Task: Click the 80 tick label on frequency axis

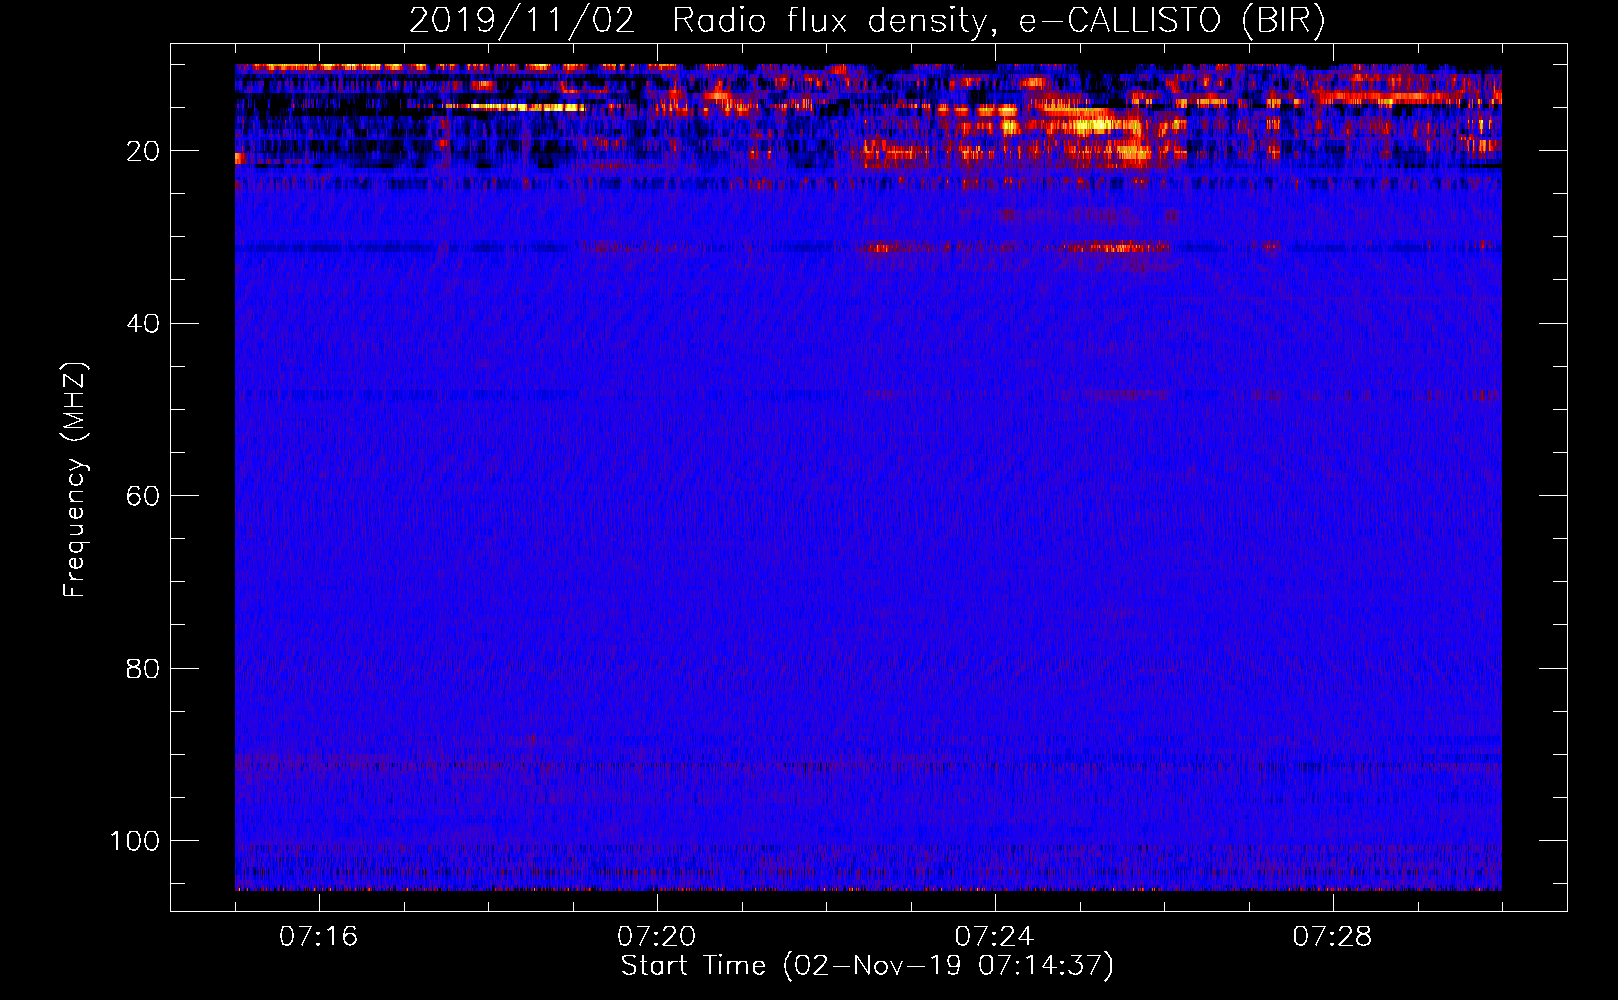Action: (x=143, y=668)
